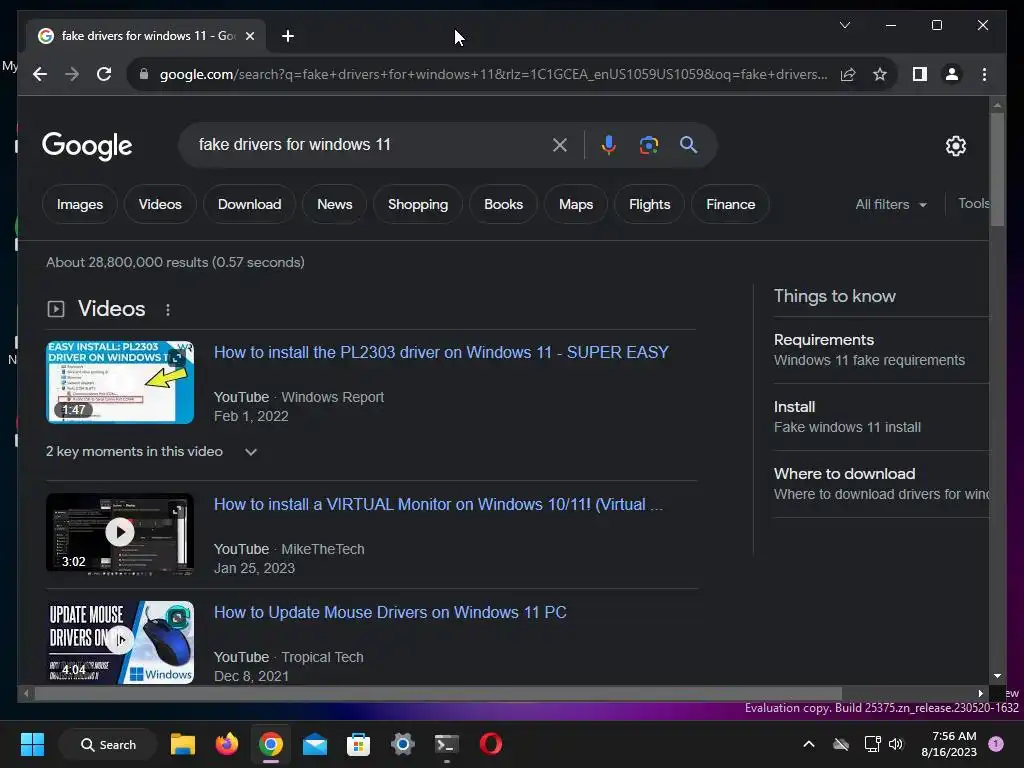Image resolution: width=1024 pixels, height=768 pixels.
Task: Close the fake drivers search tab
Action: (249, 36)
